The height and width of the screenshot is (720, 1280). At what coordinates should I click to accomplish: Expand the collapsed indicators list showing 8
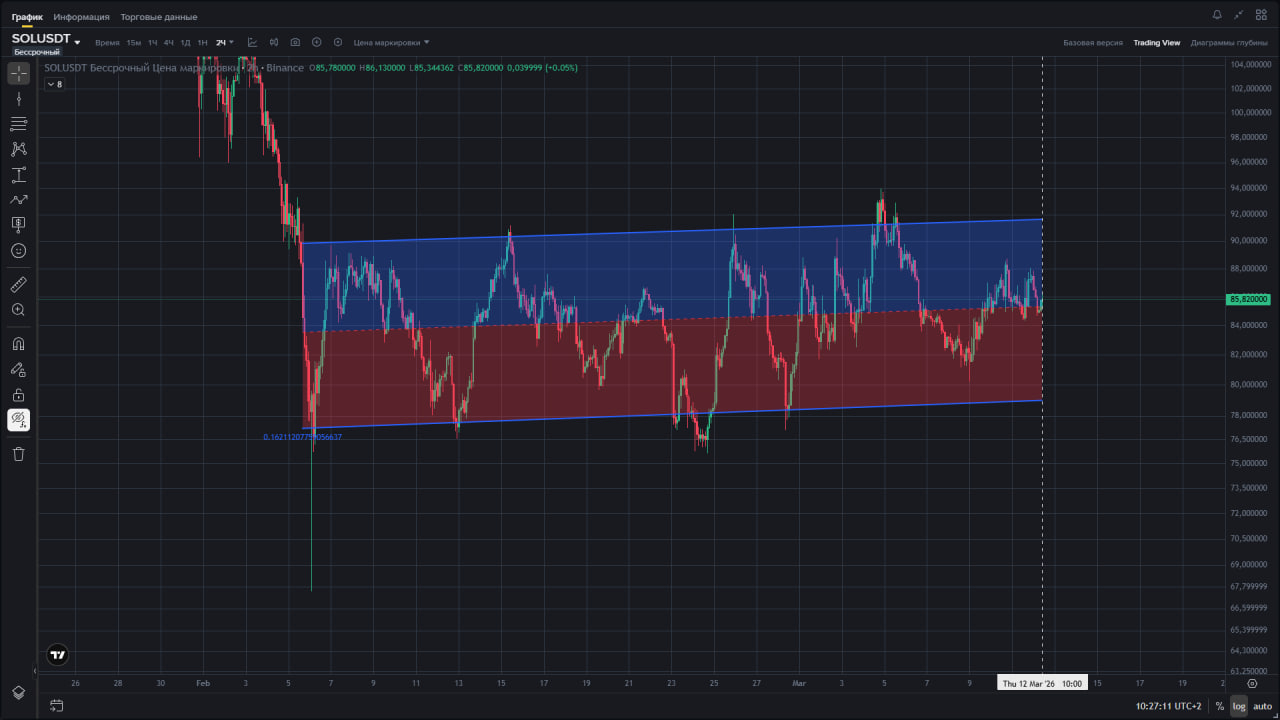click(54, 84)
